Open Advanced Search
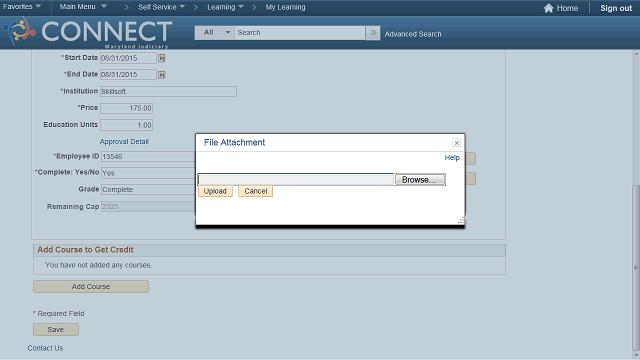This screenshot has width=640, height=360. coord(413,34)
